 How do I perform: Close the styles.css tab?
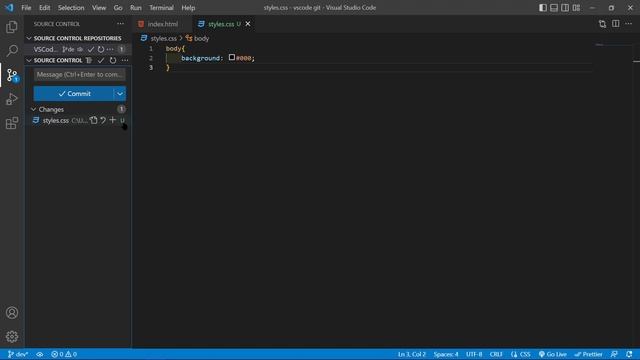[248, 24]
